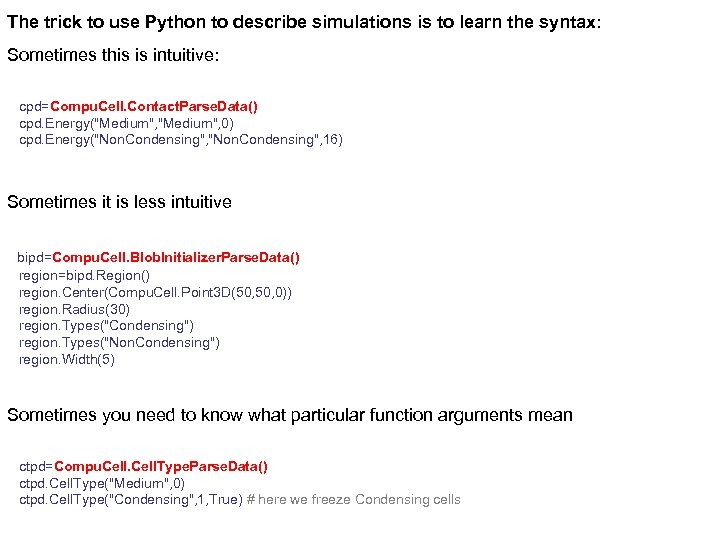The width and height of the screenshot is (720, 540).
Task: Click the region.Width(5) line
Action: (67, 360)
